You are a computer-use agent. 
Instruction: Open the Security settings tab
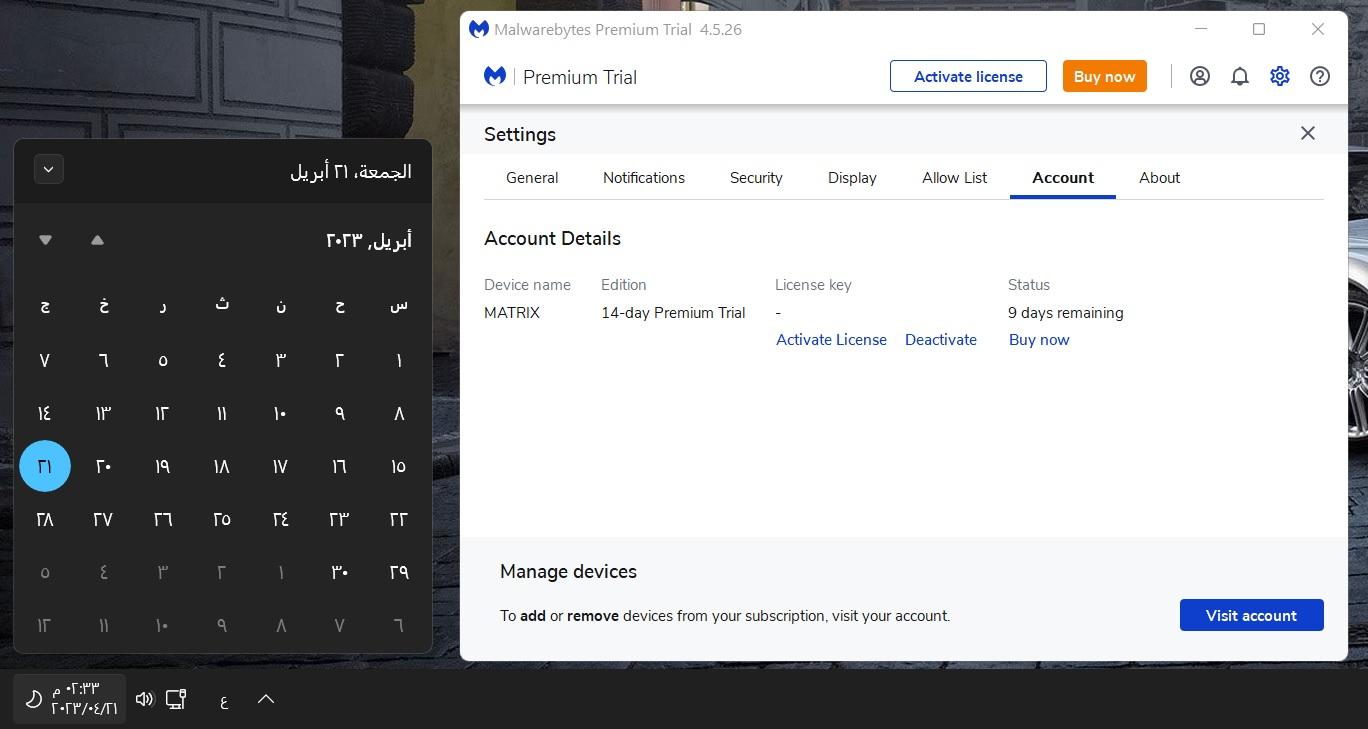(x=756, y=178)
